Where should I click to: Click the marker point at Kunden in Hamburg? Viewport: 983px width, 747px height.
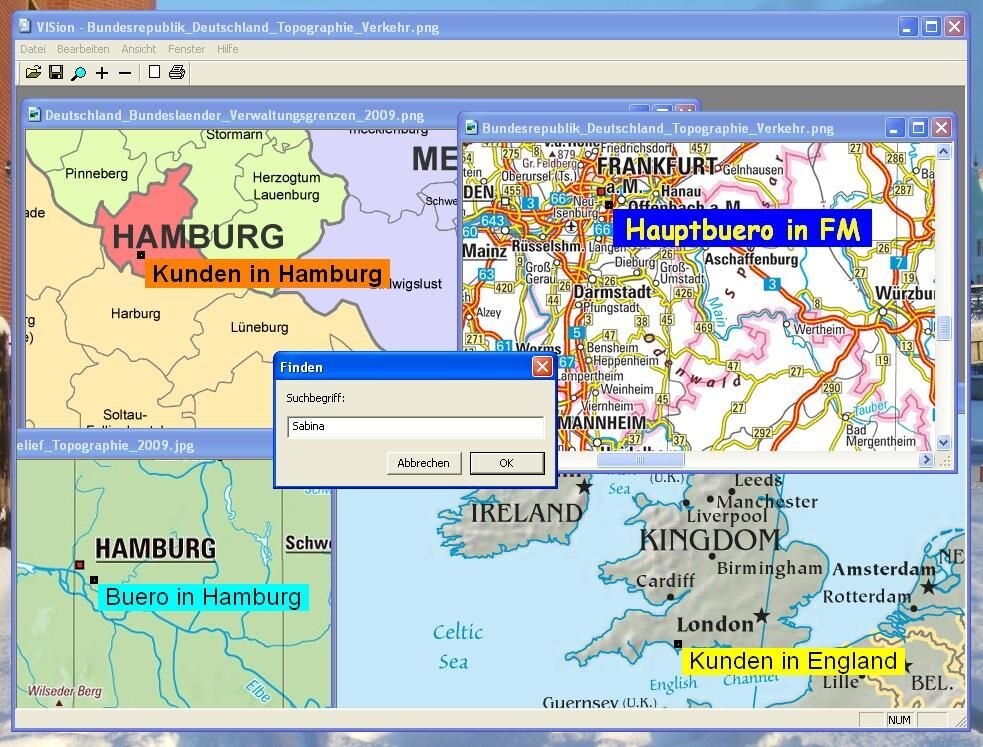(x=141, y=255)
